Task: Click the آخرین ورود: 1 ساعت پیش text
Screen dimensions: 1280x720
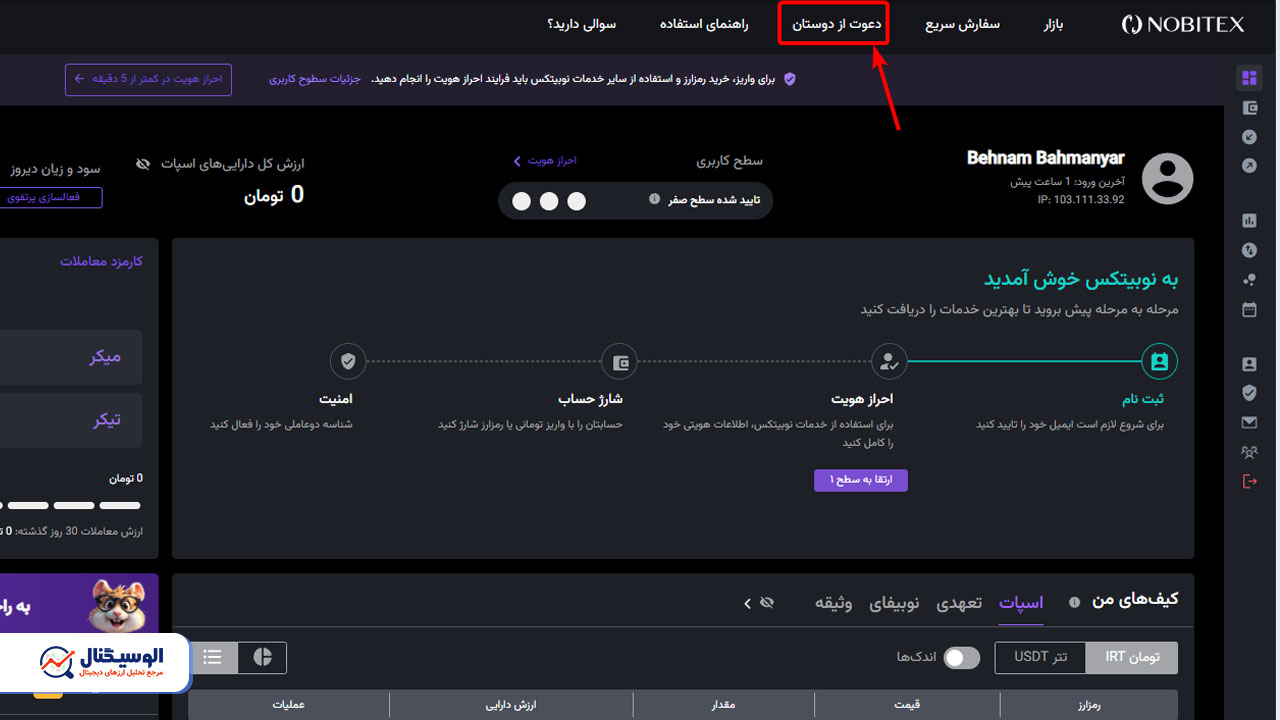Action: (x=1067, y=182)
